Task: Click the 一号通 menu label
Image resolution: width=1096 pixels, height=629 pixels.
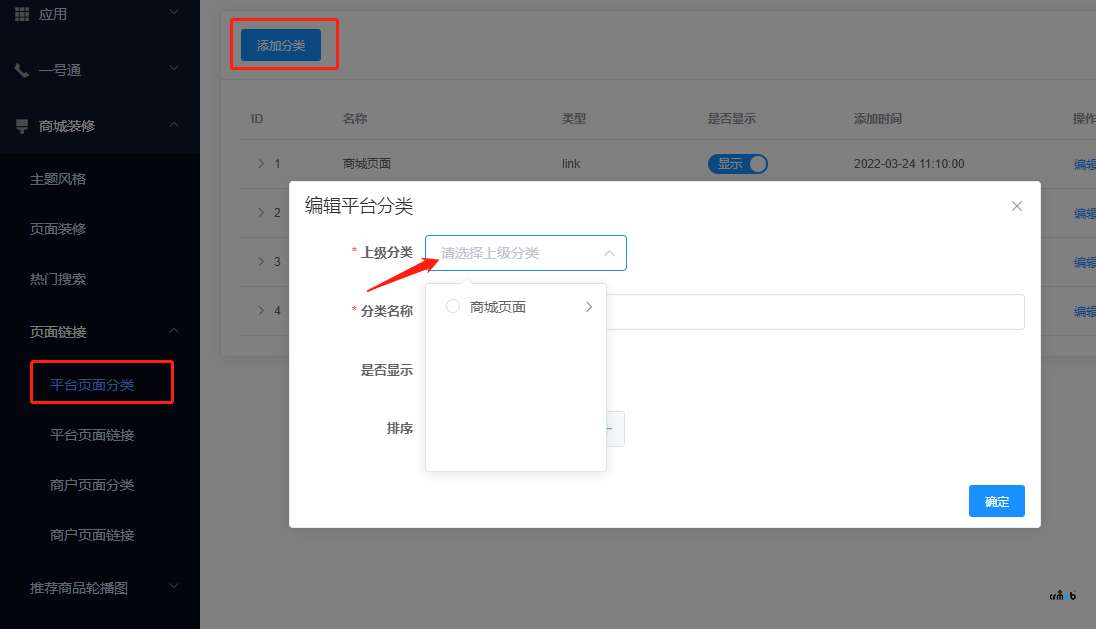Action: tap(60, 70)
